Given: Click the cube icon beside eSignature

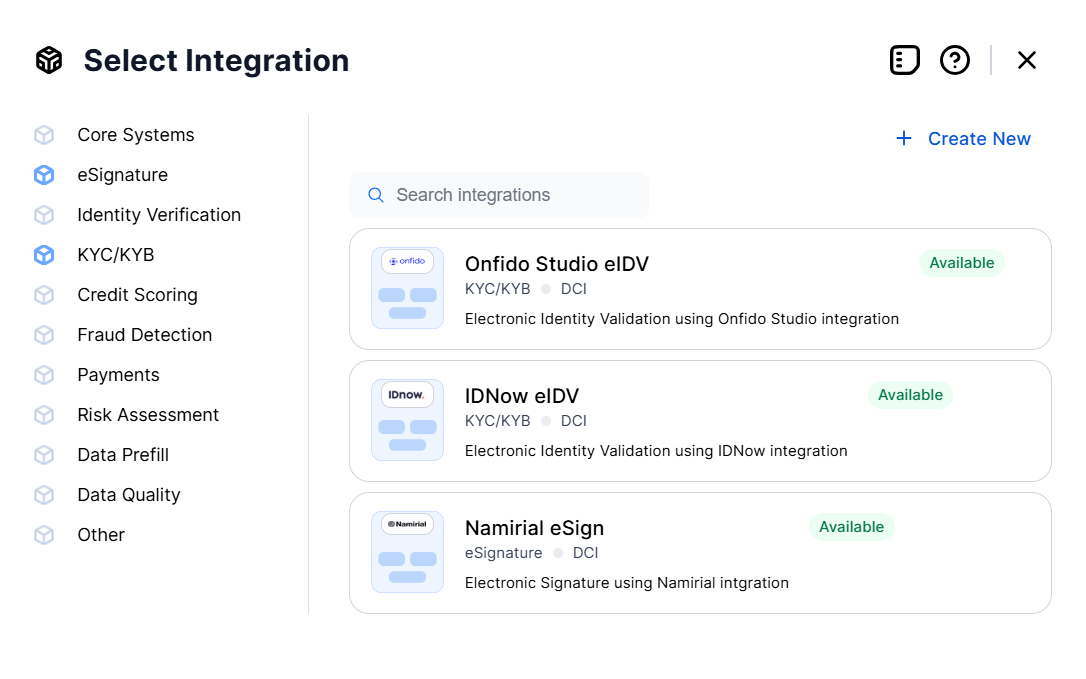Looking at the screenshot, I should tap(44, 175).
